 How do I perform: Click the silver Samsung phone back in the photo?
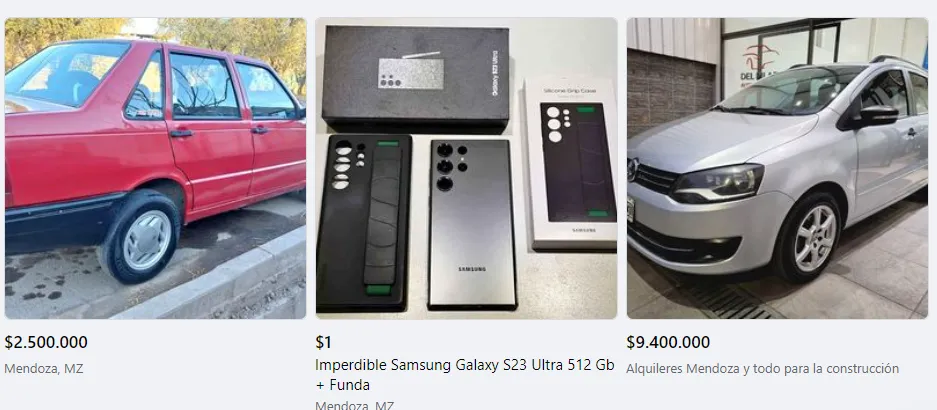coord(471,224)
